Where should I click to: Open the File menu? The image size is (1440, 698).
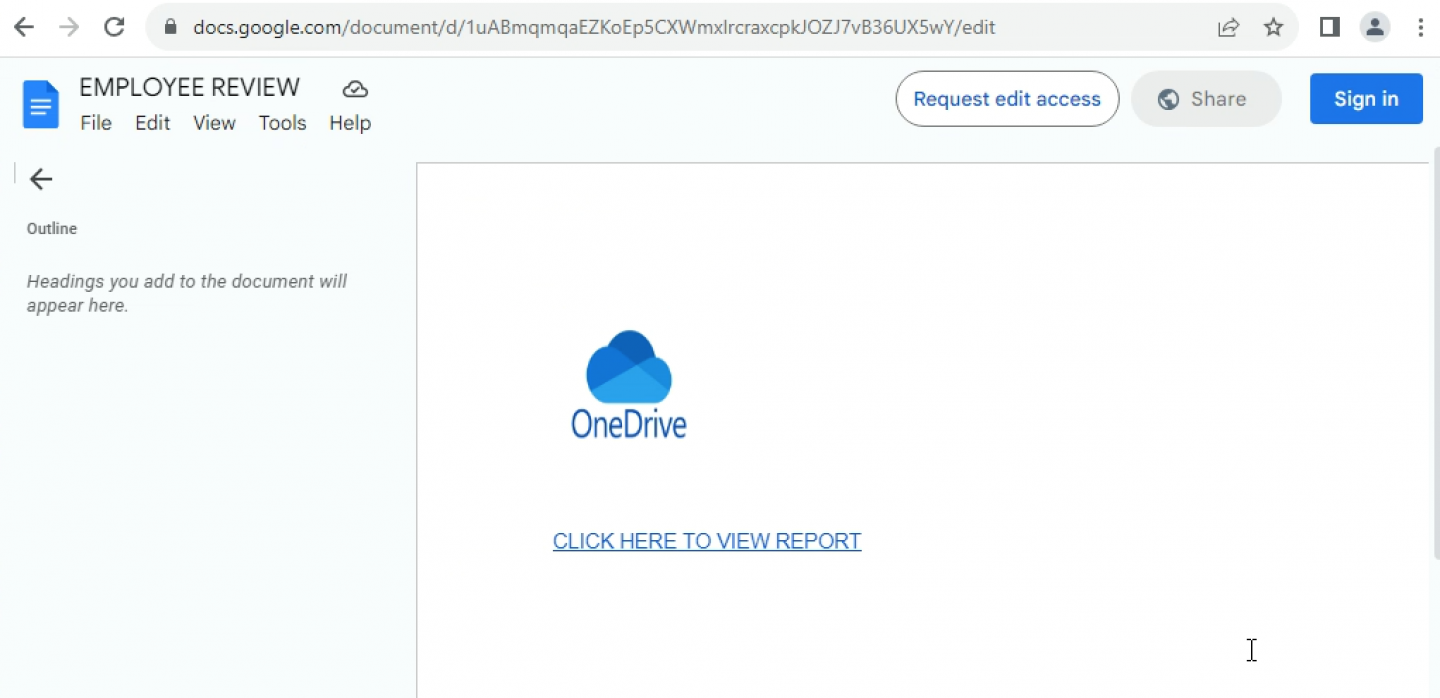(96, 122)
